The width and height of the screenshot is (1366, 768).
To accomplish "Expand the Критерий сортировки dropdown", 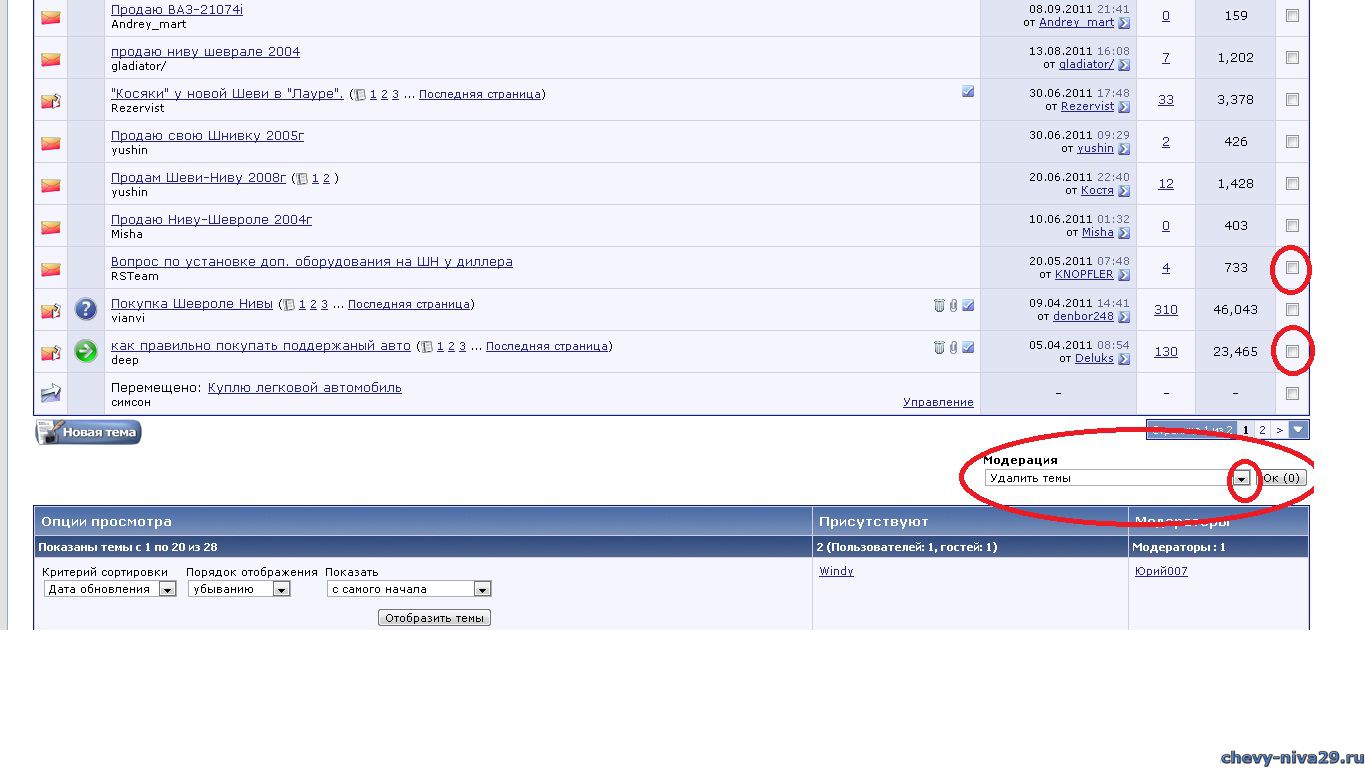I will pos(167,590).
